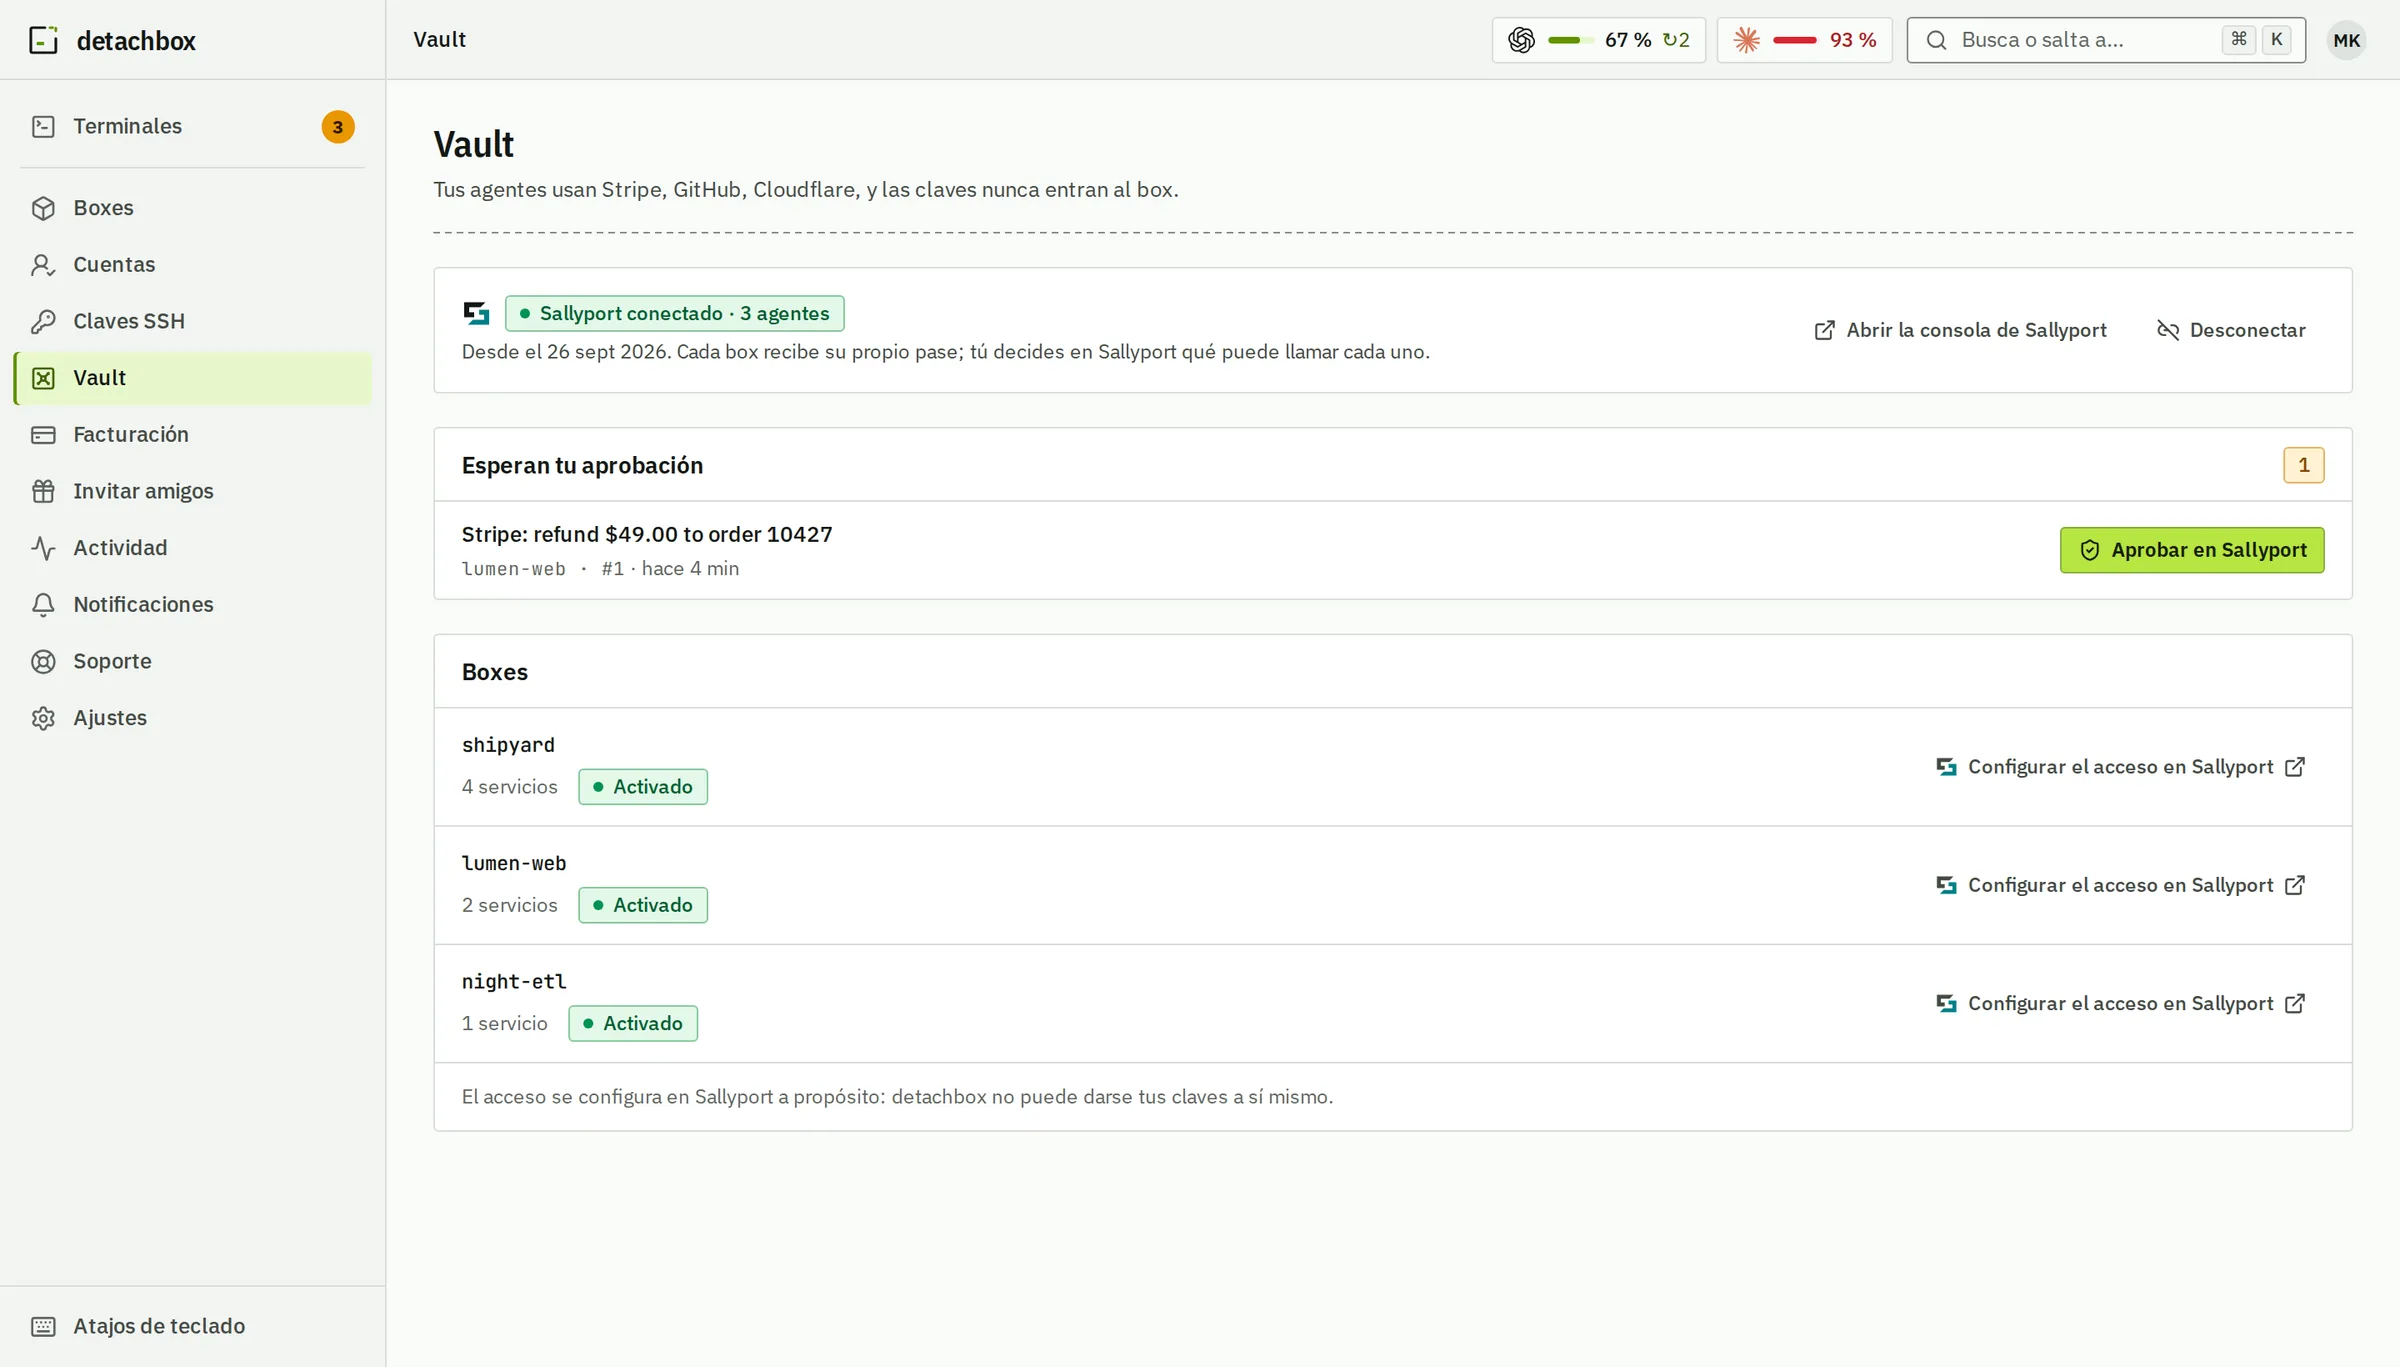Click the Terminales badge showing 3
The image size is (2400, 1367).
coord(338,127)
